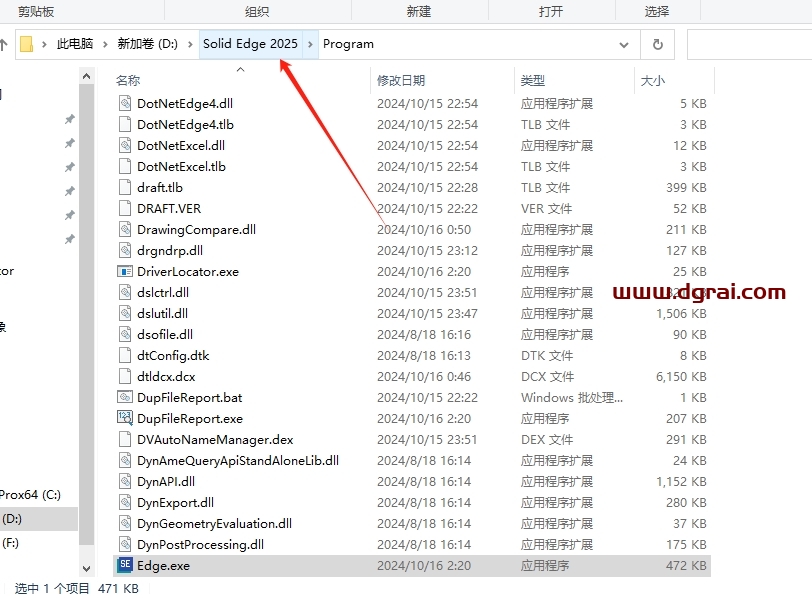Click the DrawingCompare.dll file icon
This screenshot has height=598, width=812.
[x=125, y=229]
